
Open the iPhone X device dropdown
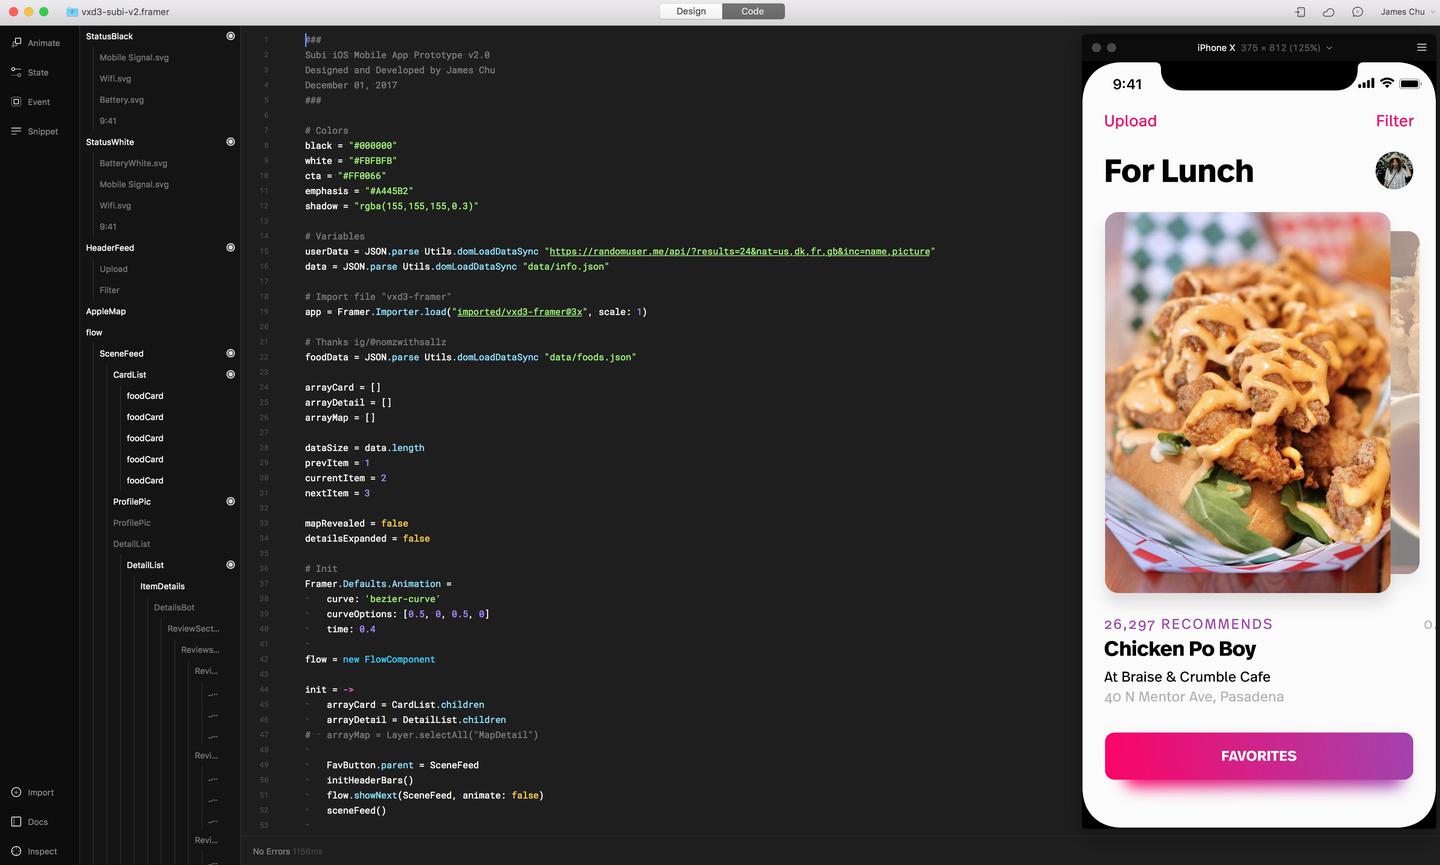(x=1264, y=47)
